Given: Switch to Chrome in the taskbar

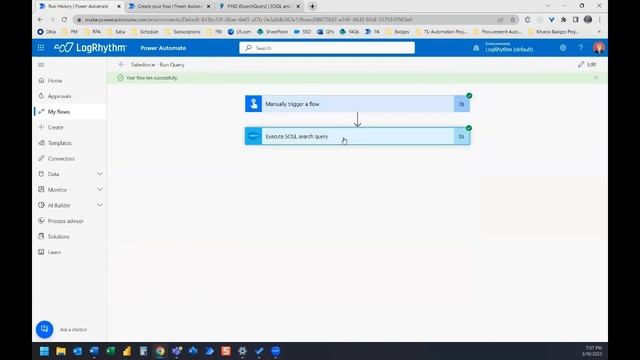Looking at the screenshot, I should 160,351.
